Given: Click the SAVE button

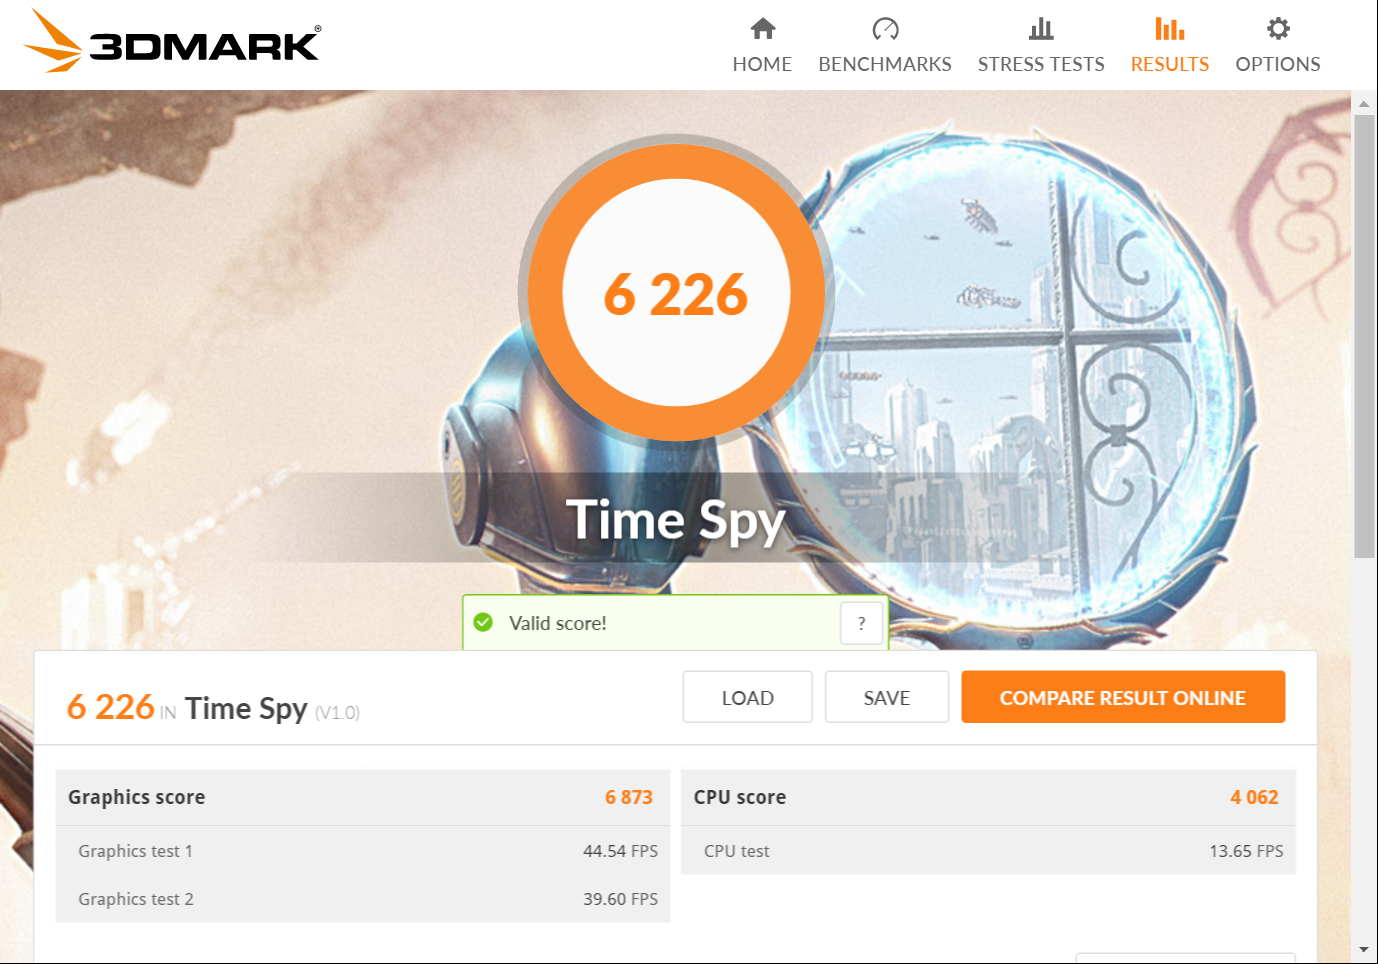Looking at the screenshot, I should tap(887, 697).
